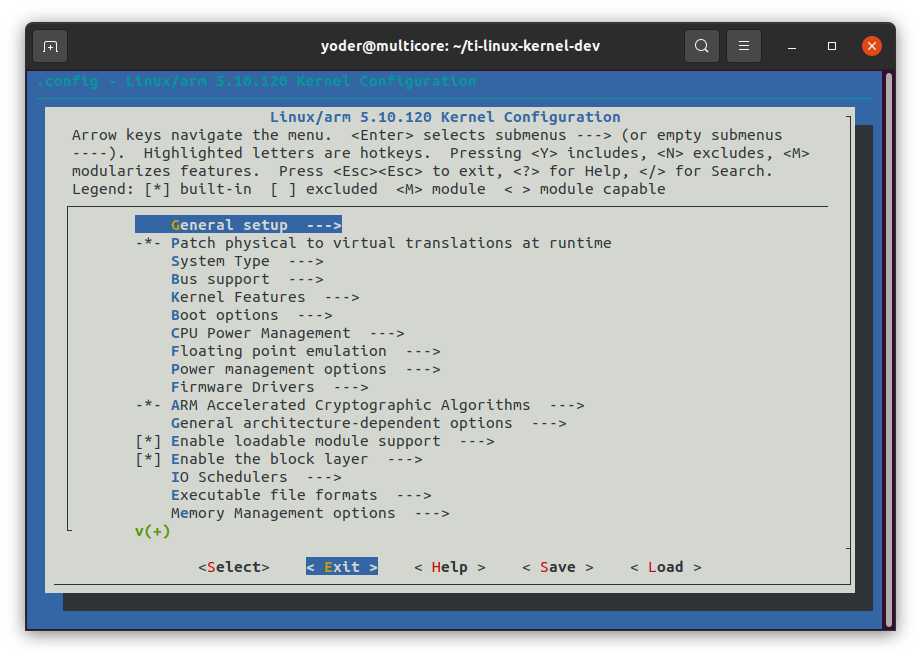Open Firmware Drivers submenu
The width and height of the screenshot is (921, 659).
(x=270, y=388)
